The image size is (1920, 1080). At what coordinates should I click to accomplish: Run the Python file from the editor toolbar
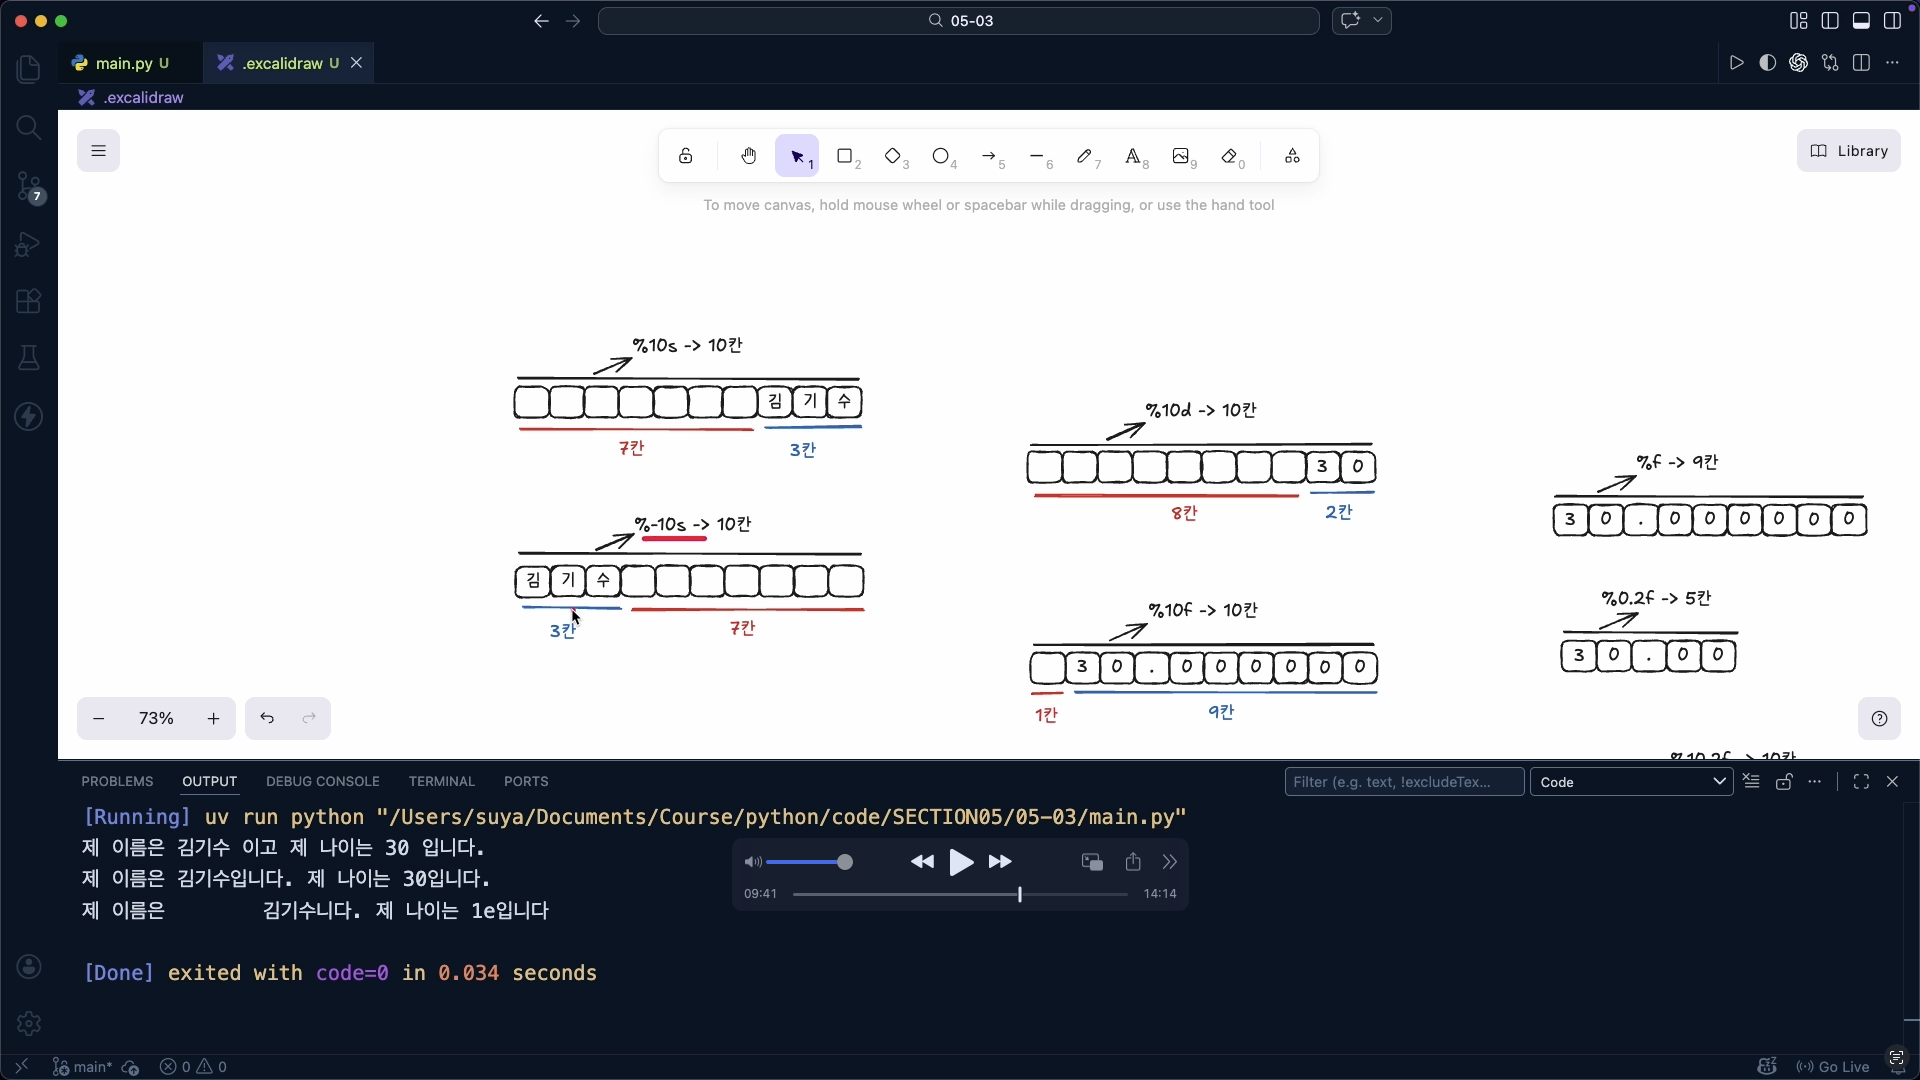point(1738,62)
